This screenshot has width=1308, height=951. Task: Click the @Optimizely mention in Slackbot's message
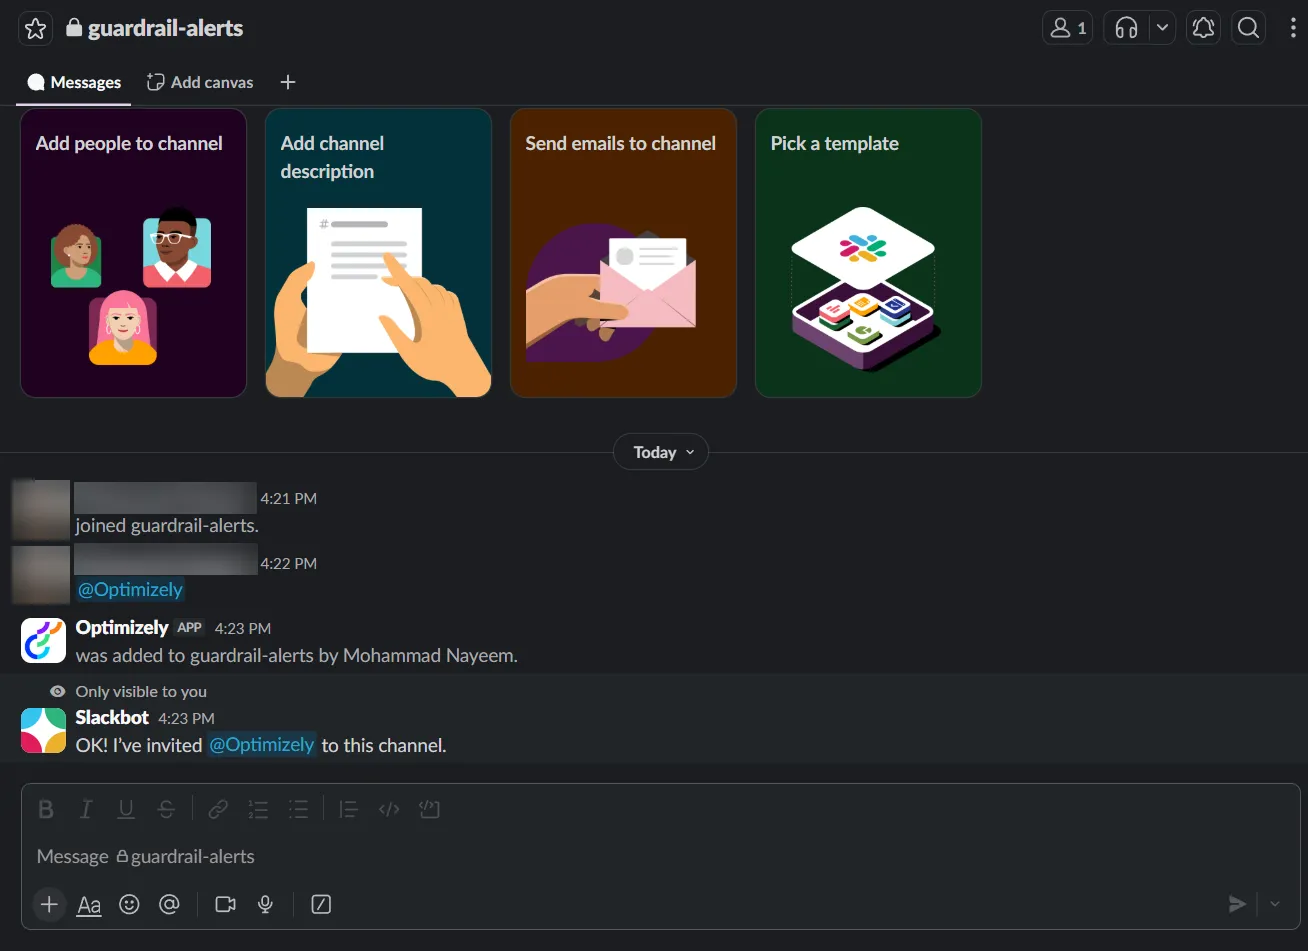click(x=262, y=745)
